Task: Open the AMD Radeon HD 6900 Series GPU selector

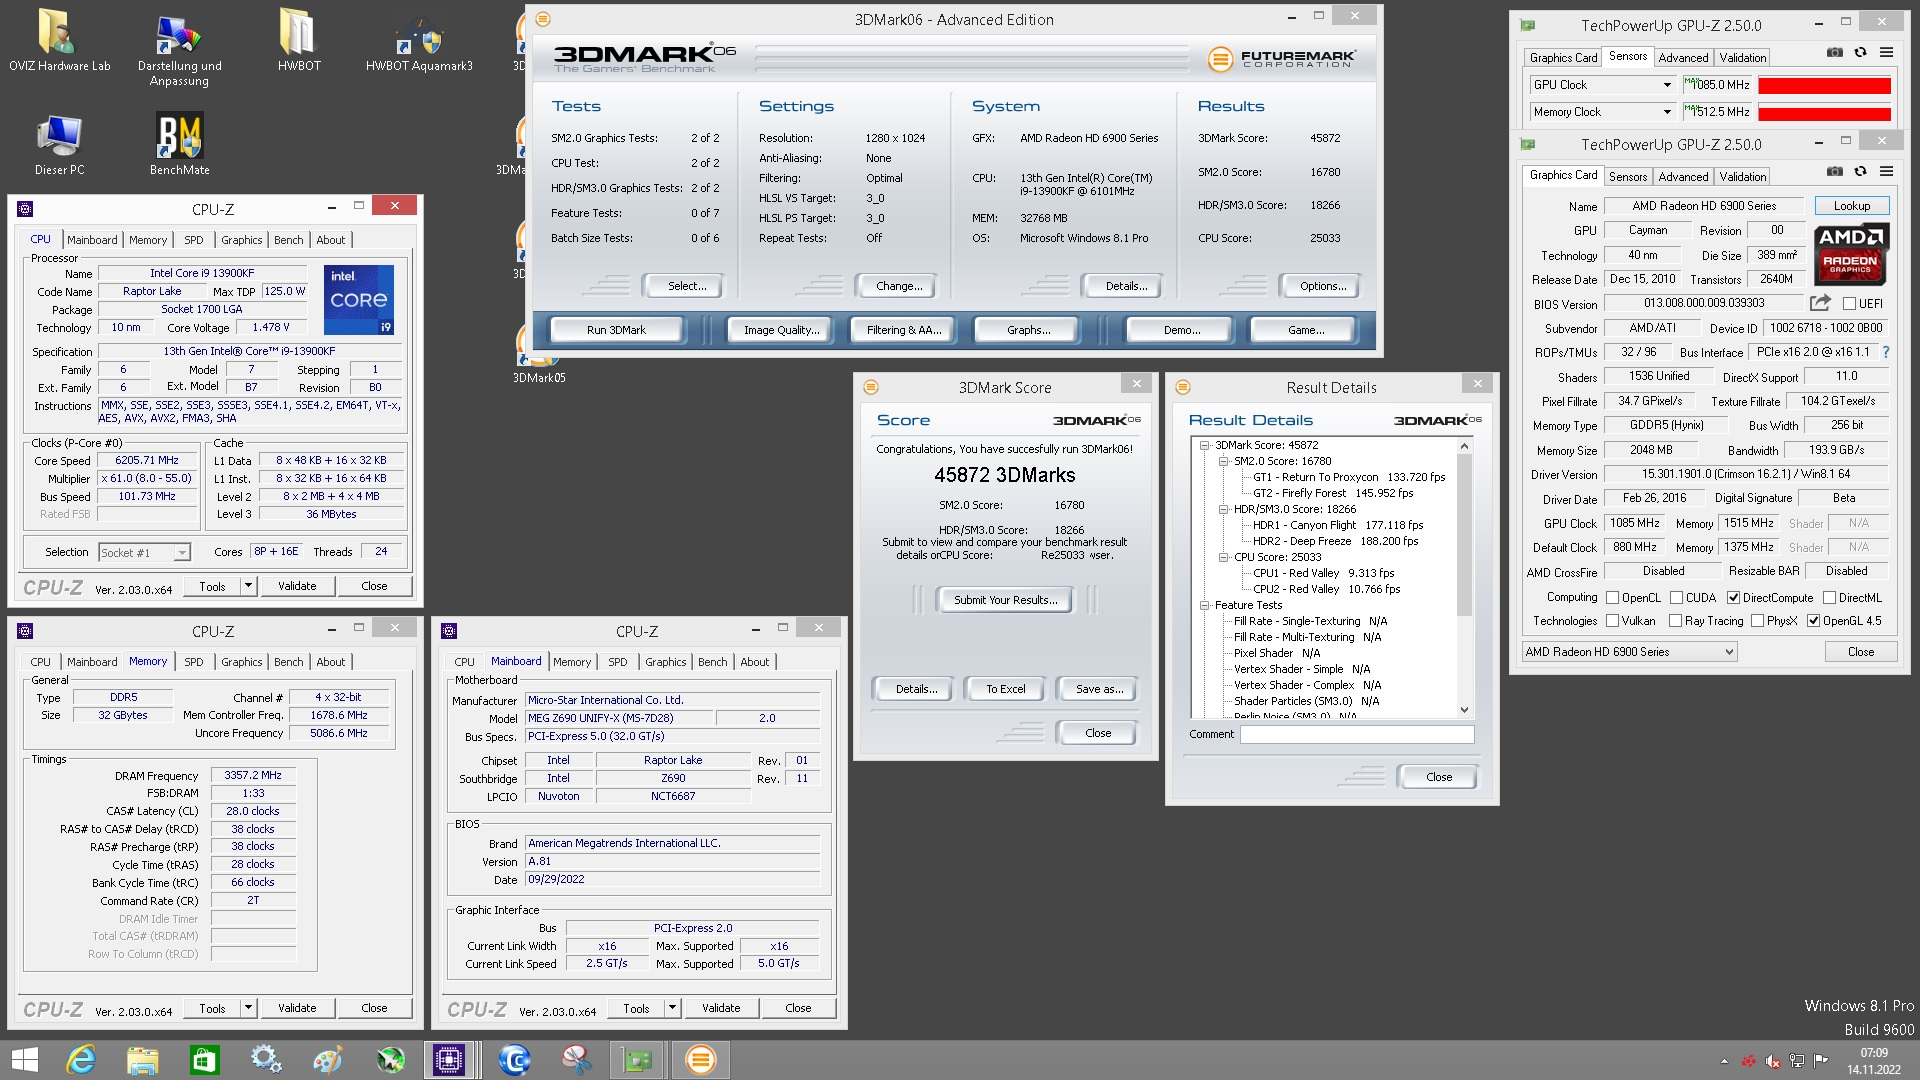Action: point(1629,652)
